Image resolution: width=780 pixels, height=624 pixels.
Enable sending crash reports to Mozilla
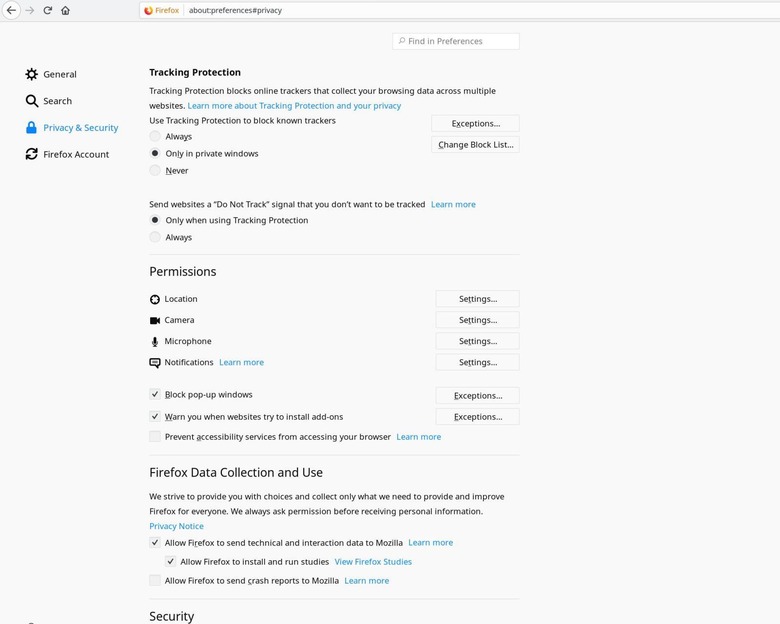(x=155, y=580)
